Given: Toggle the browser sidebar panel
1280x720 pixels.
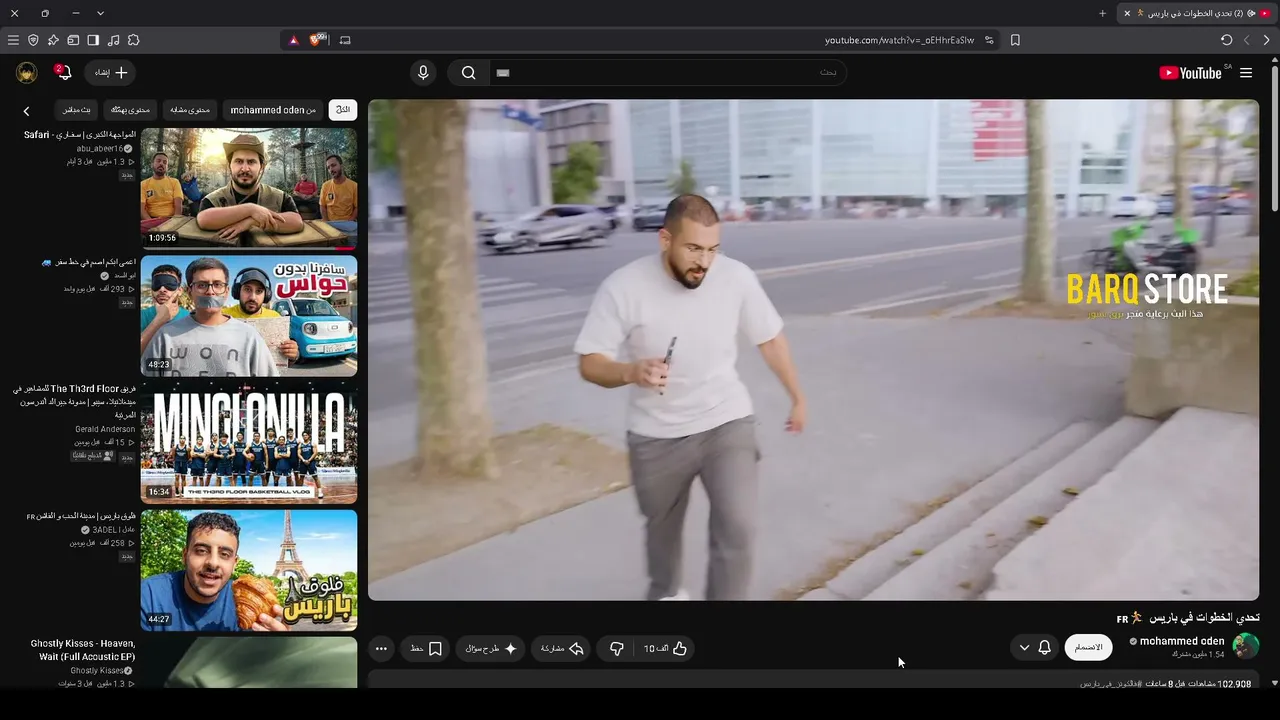Looking at the screenshot, I should click(x=93, y=40).
